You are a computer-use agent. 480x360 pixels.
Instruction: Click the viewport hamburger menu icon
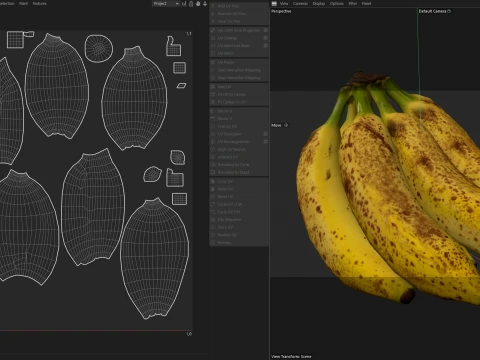click(x=274, y=4)
